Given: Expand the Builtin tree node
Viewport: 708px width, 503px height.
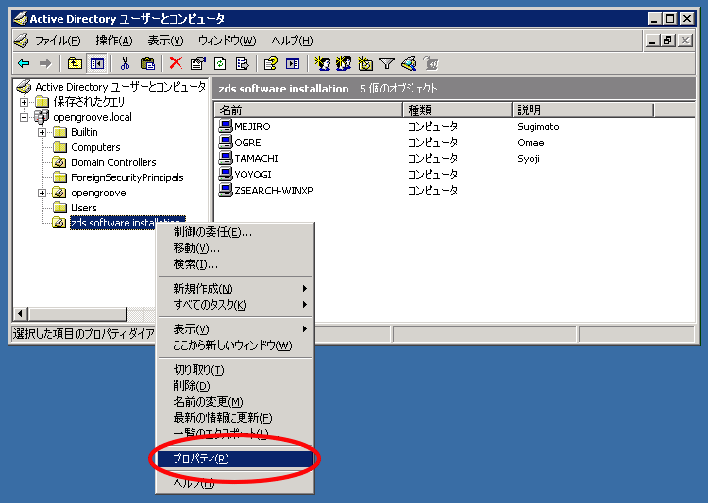Looking at the screenshot, I should 42,132.
